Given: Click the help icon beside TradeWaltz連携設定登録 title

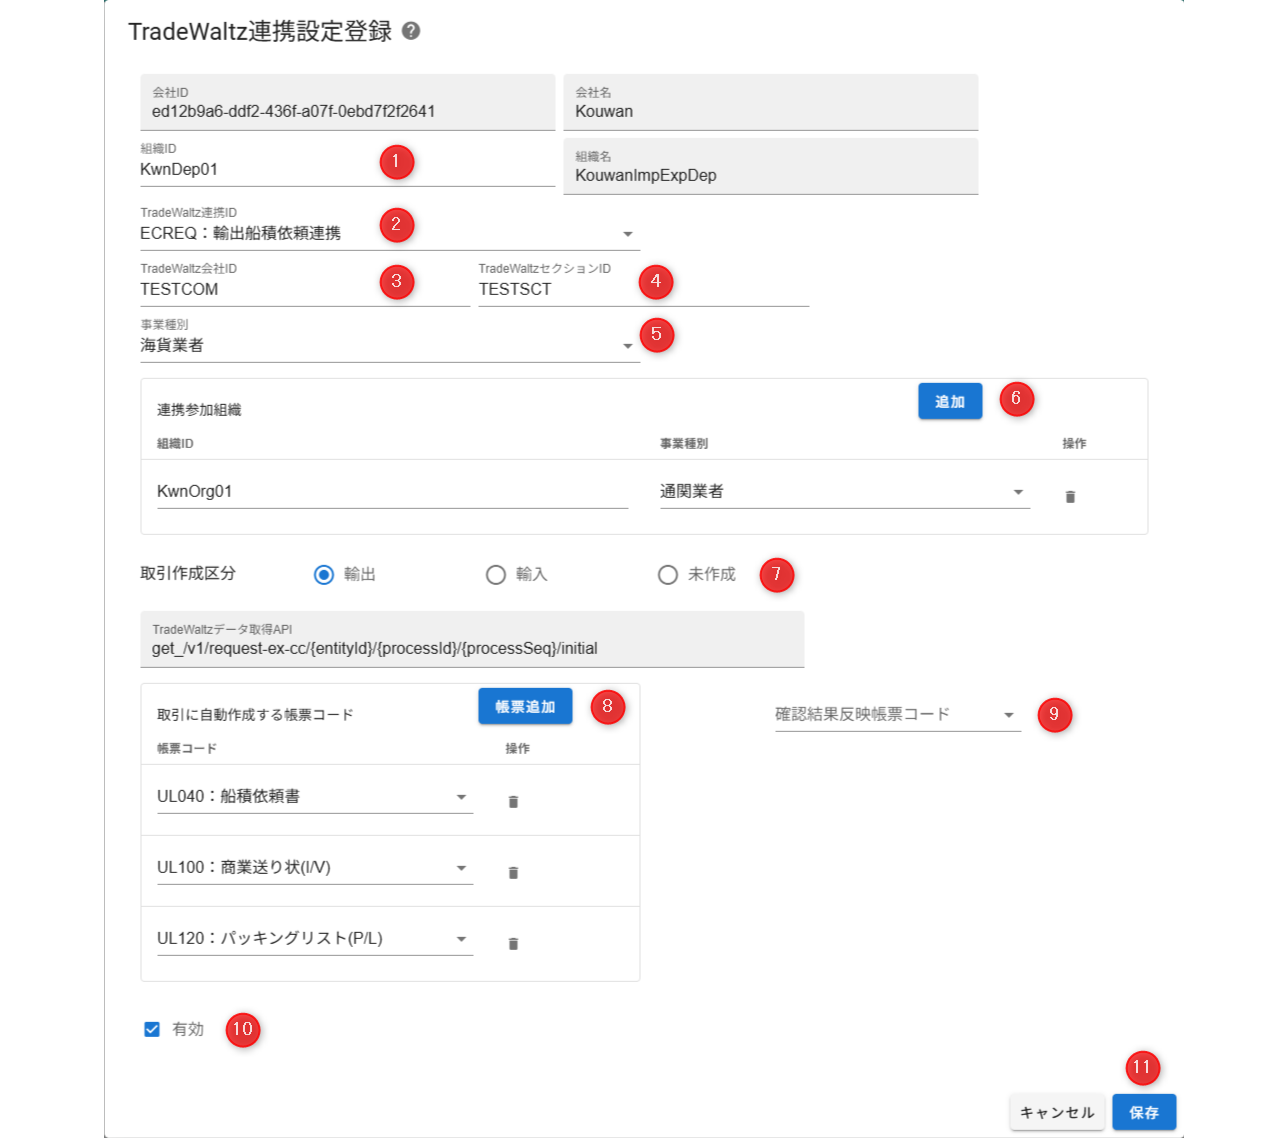Looking at the screenshot, I should (x=411, y=31).
